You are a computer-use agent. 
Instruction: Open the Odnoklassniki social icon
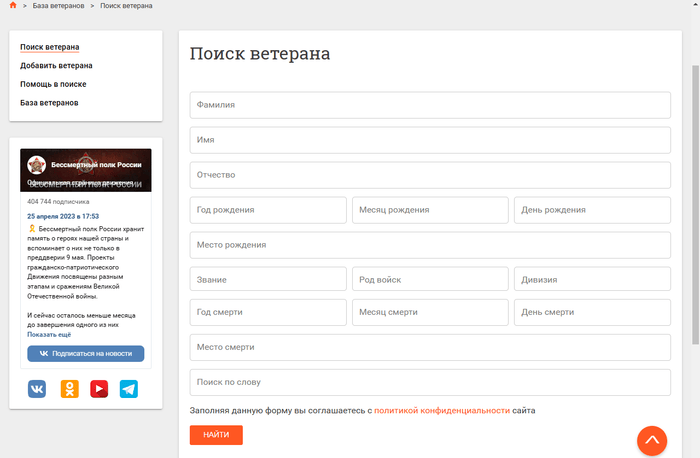point(68,389)
